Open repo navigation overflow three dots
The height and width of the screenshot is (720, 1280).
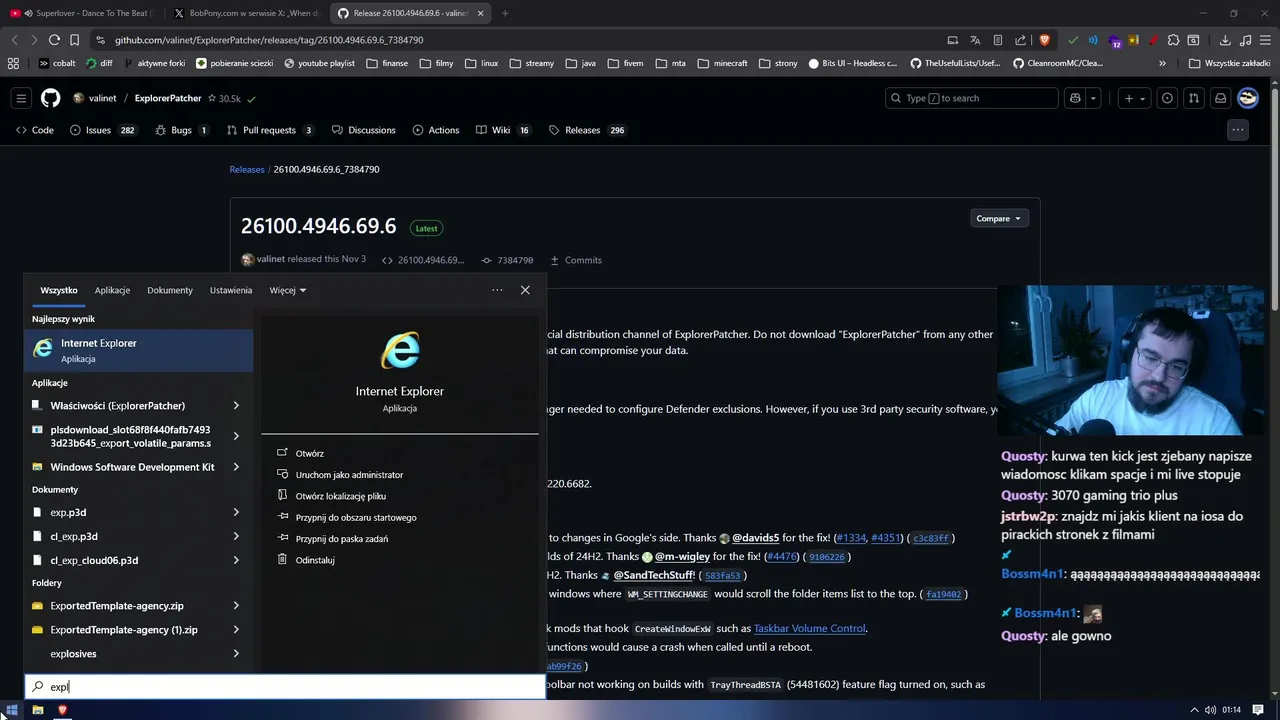pyautogui.click(x=1238, y=130)
